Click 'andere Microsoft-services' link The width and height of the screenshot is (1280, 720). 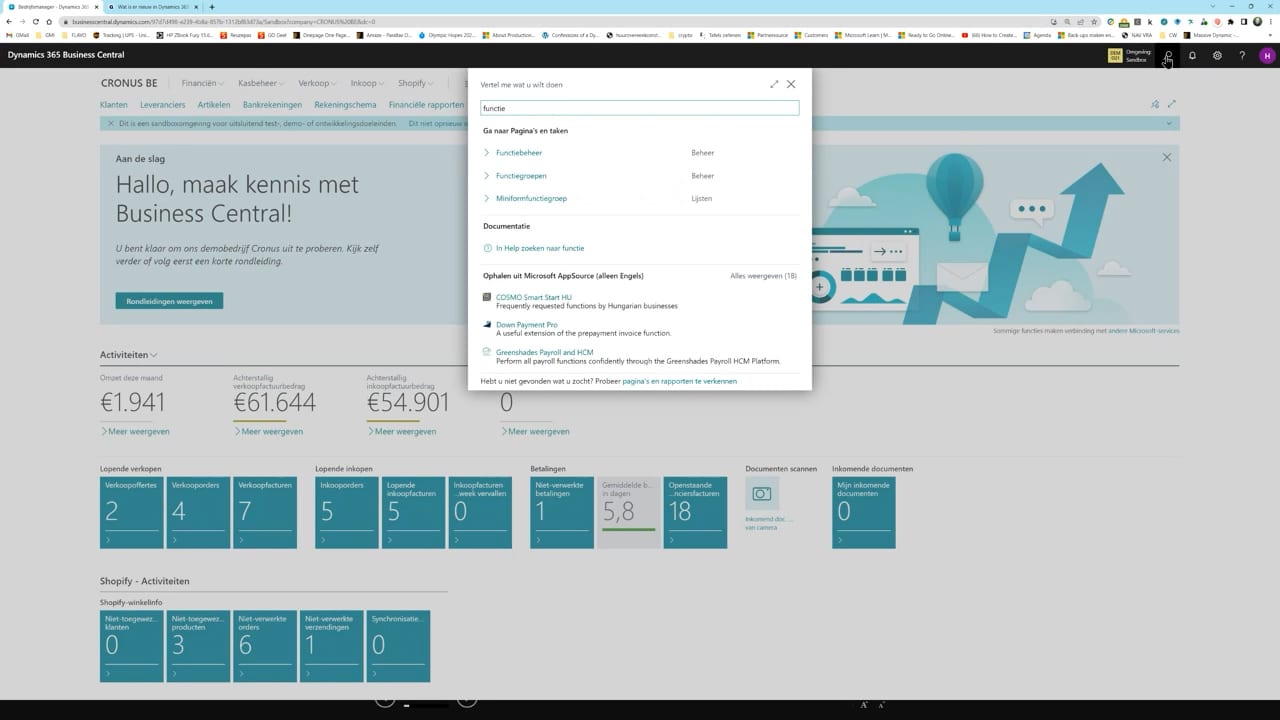tap(1144, 331)
